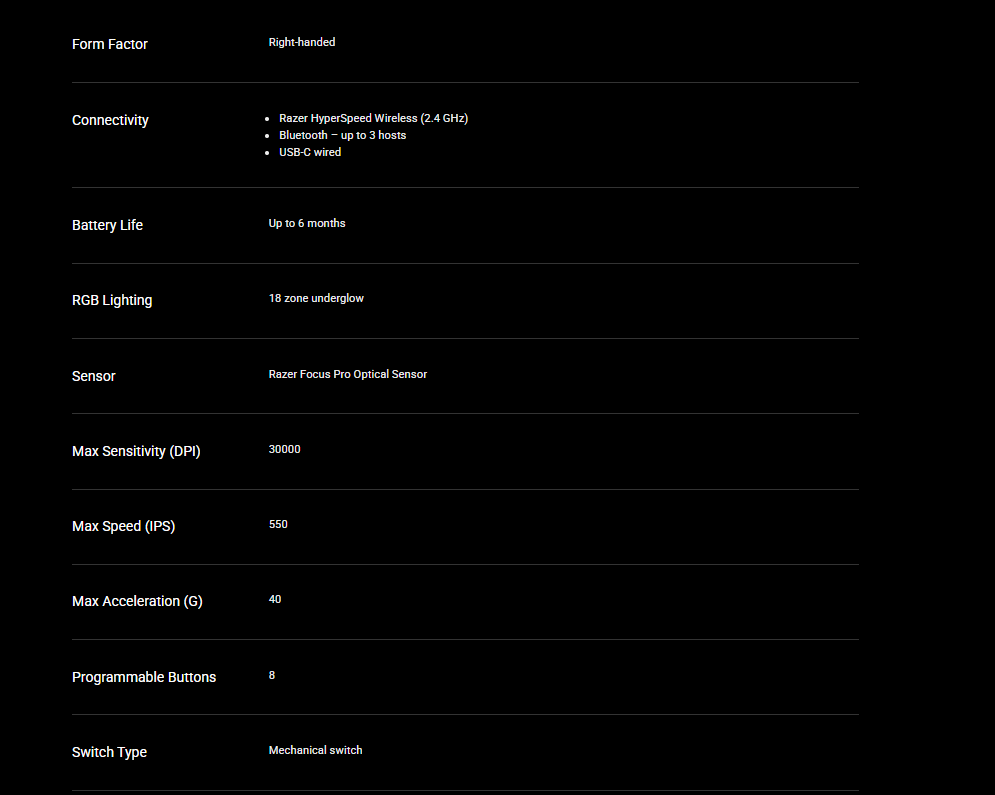The image size is (995, 795).
Task: Click the 18 zone underglow value
Action: (x=316, y=298)
